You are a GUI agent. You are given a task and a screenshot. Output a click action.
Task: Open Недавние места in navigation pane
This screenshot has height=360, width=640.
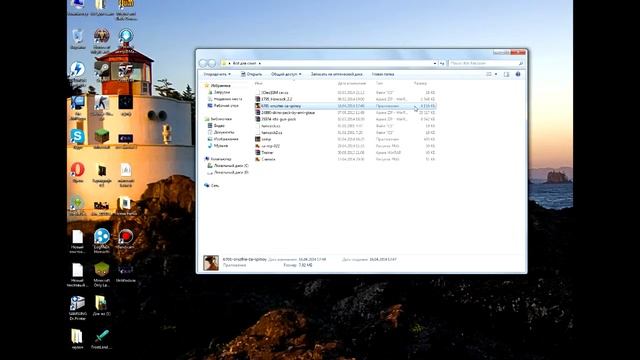click(x=228, y=99)
